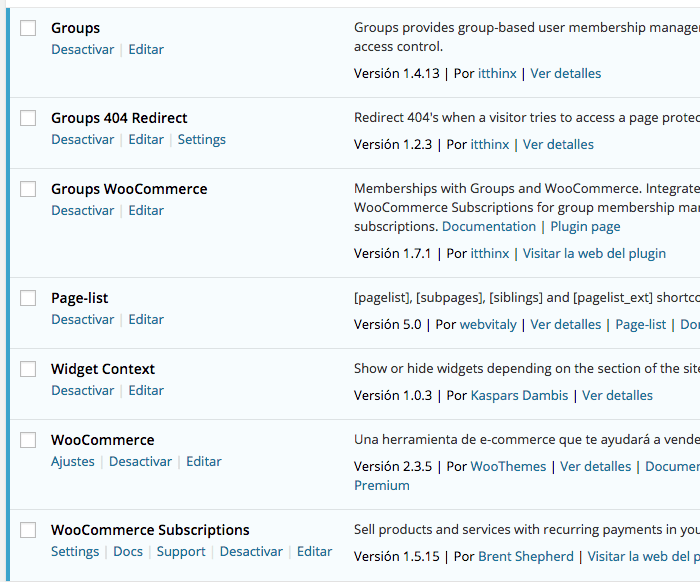700x582 pixels.
Task: Open Settings for Groups 404 Redirect
Action: (x=202, y=140)
